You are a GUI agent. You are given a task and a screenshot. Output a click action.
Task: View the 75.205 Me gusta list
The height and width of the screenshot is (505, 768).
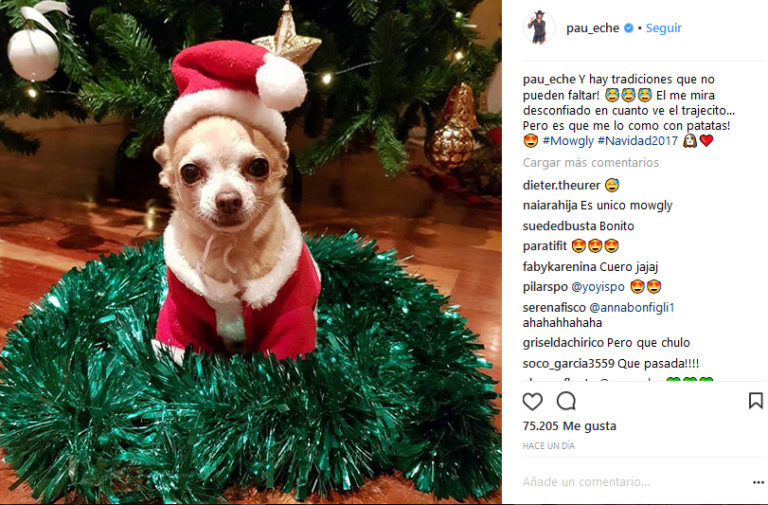(569, 426)
